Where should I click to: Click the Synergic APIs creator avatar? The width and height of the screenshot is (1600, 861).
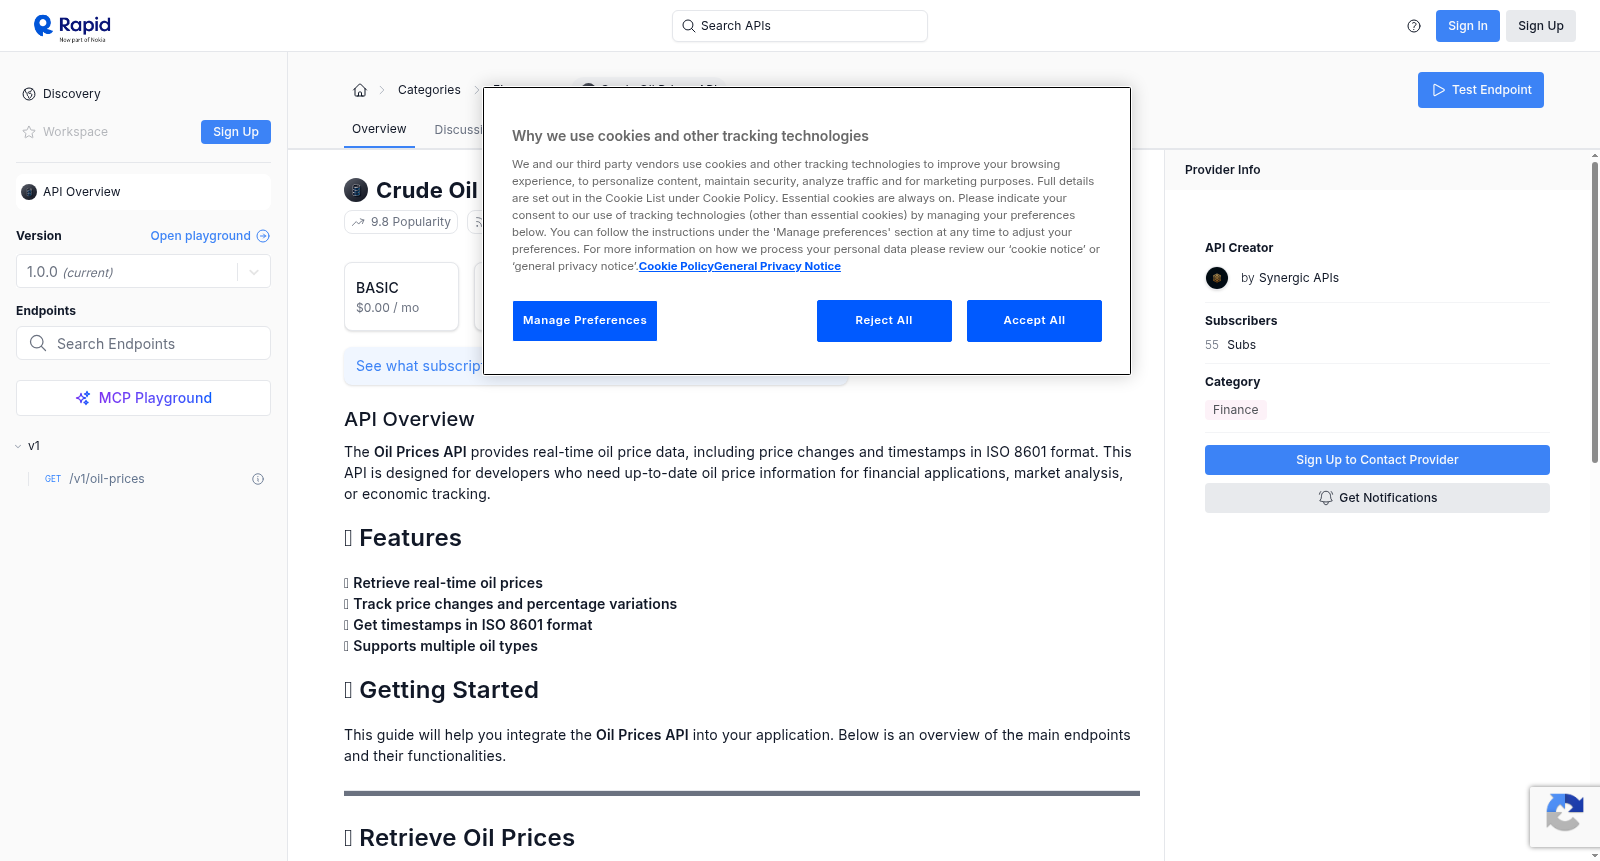point(1217,278)
